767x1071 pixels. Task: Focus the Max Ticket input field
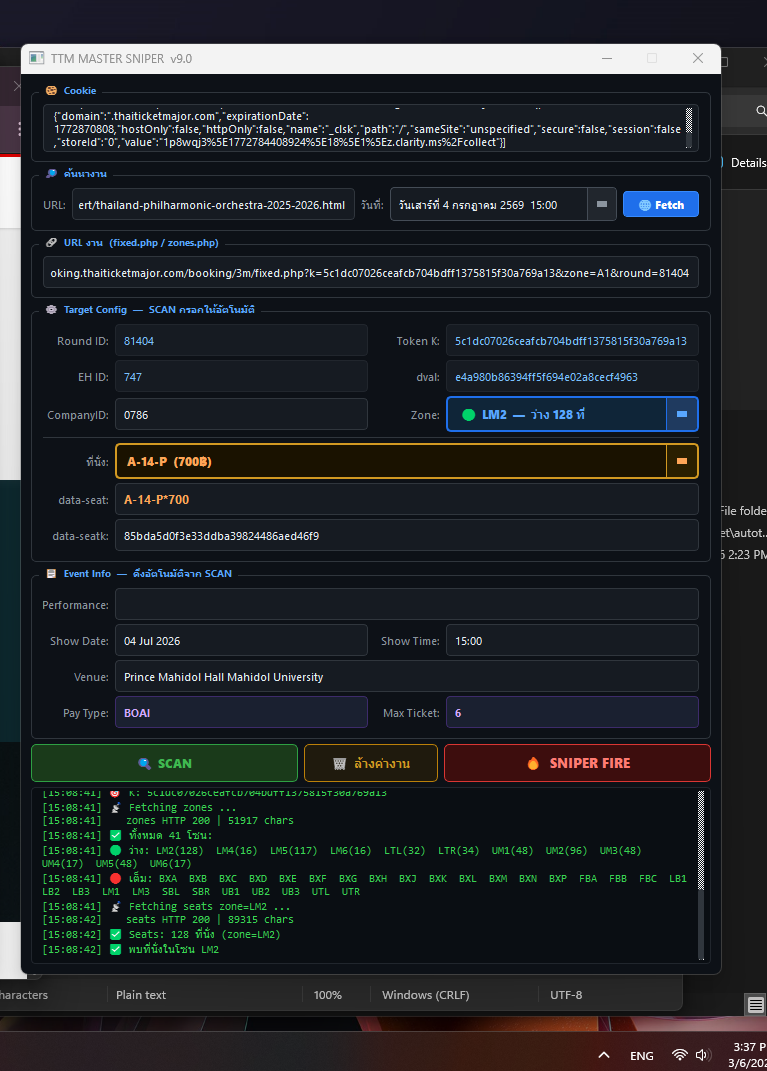tap(571, 713)
